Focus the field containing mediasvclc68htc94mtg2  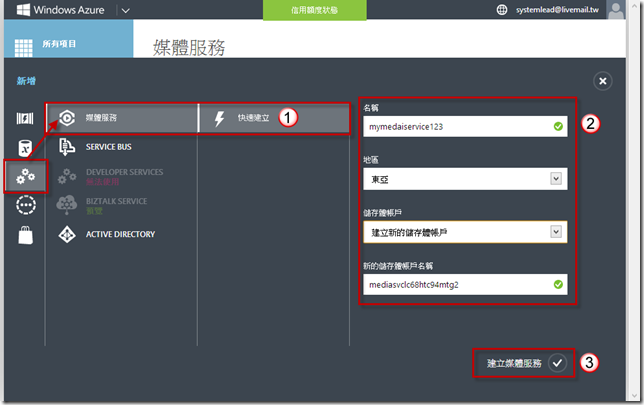(465, 285)
